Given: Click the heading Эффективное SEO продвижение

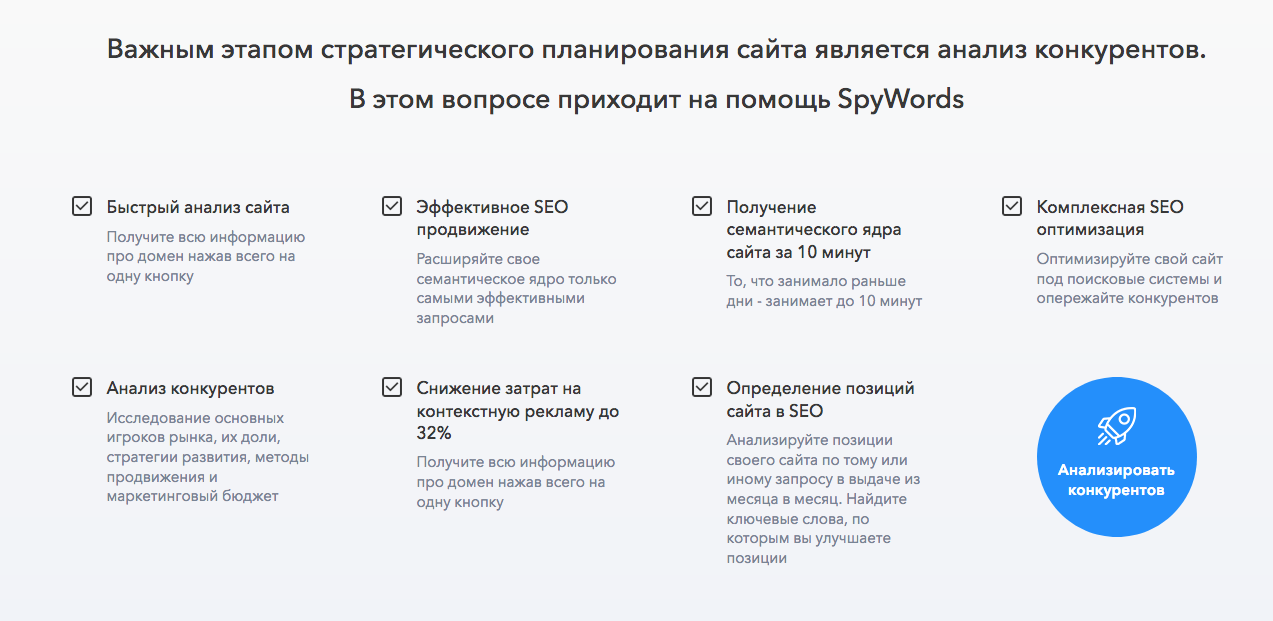Looking at the screenshot, I should pyautogui.click(x=492, y=219).
